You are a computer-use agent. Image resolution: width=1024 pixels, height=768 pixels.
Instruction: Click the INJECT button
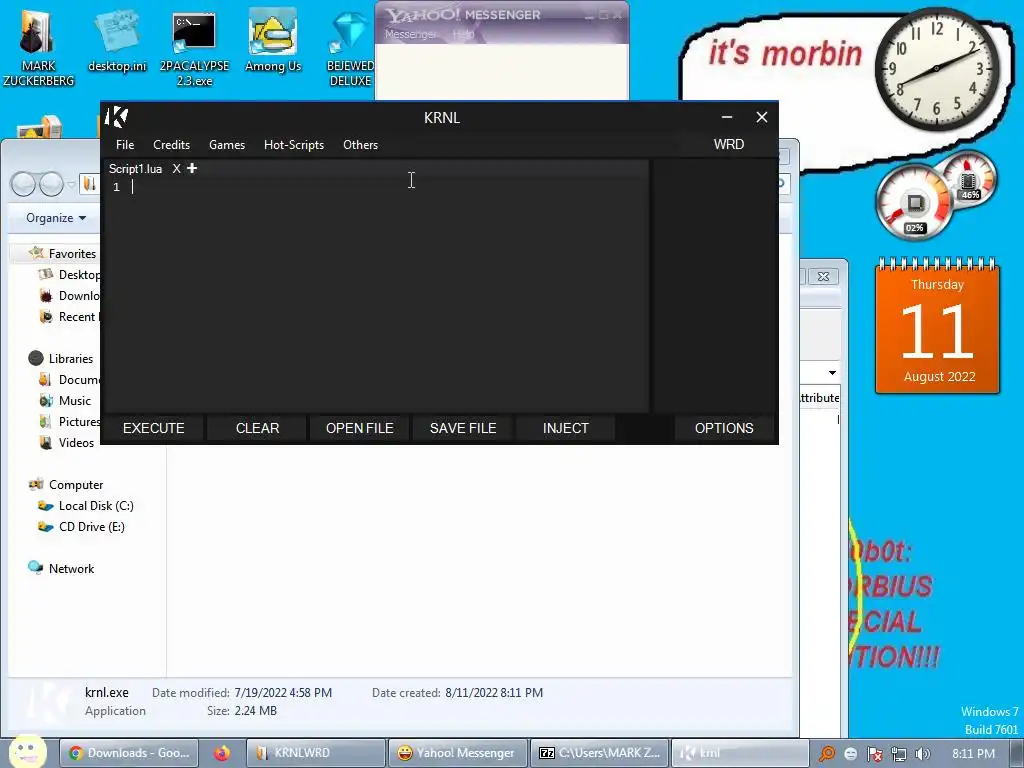click(566, 428)
